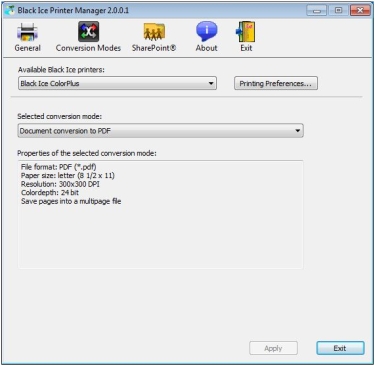Click the Apply button

click(x=273, y=348)
